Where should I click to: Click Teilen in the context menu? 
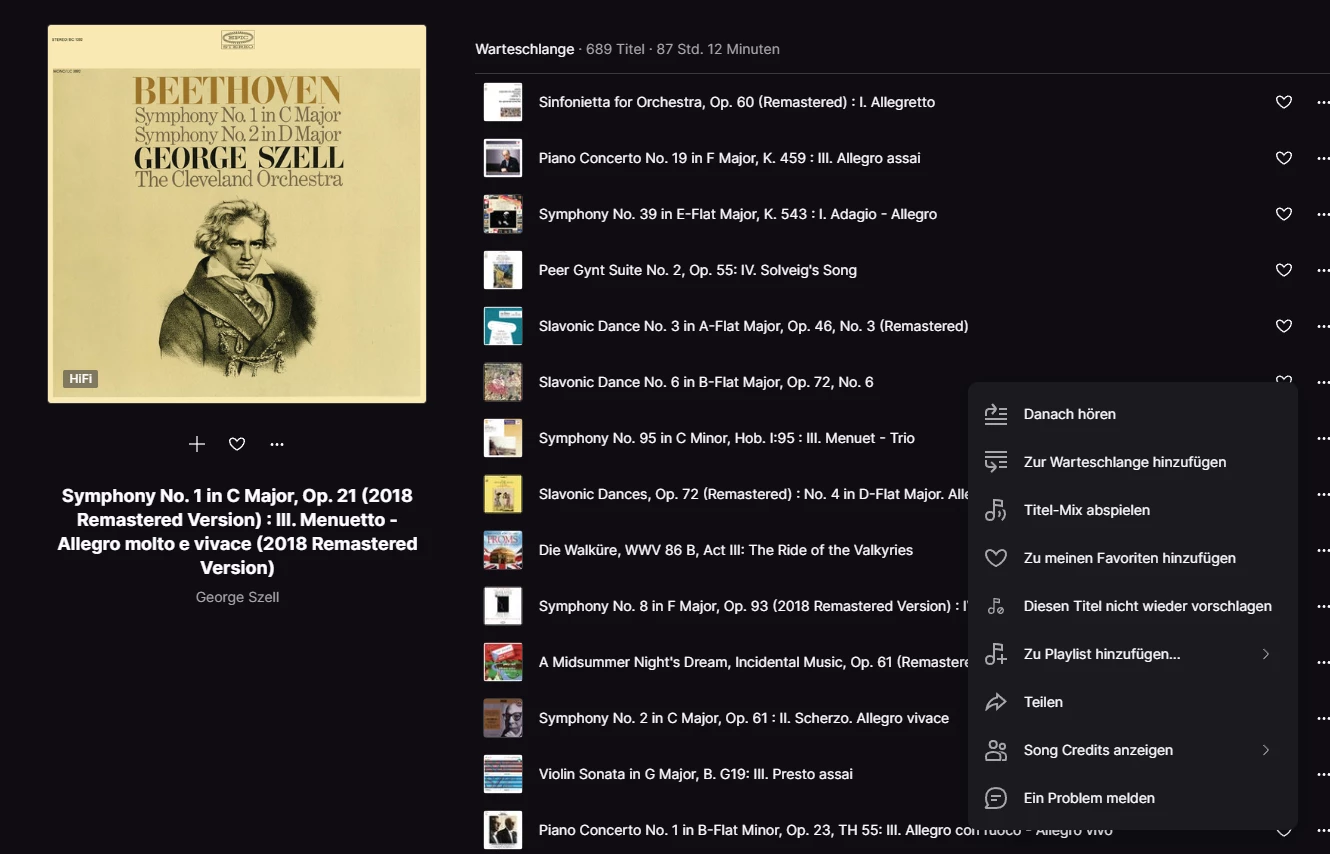point(1133,702)
